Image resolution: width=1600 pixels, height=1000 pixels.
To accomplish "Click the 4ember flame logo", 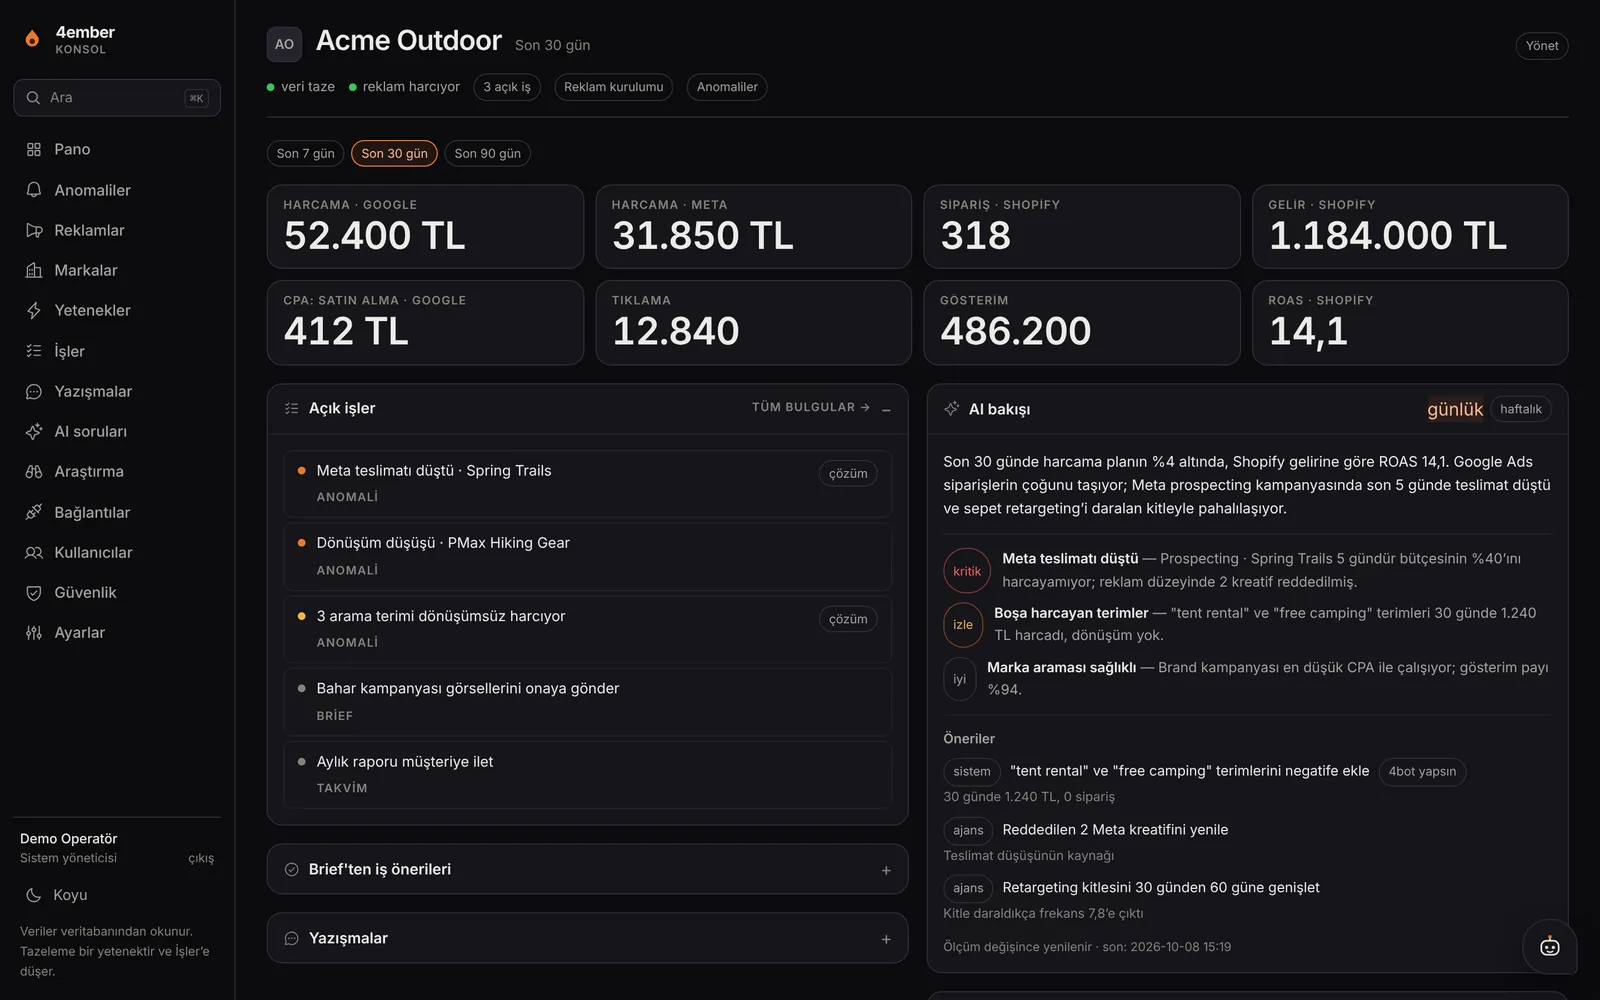I will [32, 39].
